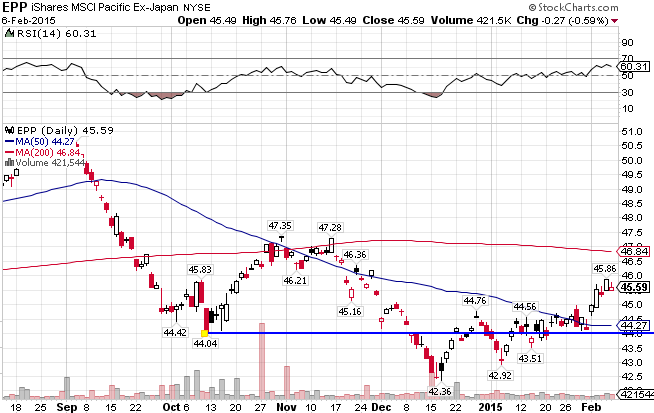Click the Open 45.49 header value
Image resolution: width=654 pixels, height=413 pixels.
[207, 20]
